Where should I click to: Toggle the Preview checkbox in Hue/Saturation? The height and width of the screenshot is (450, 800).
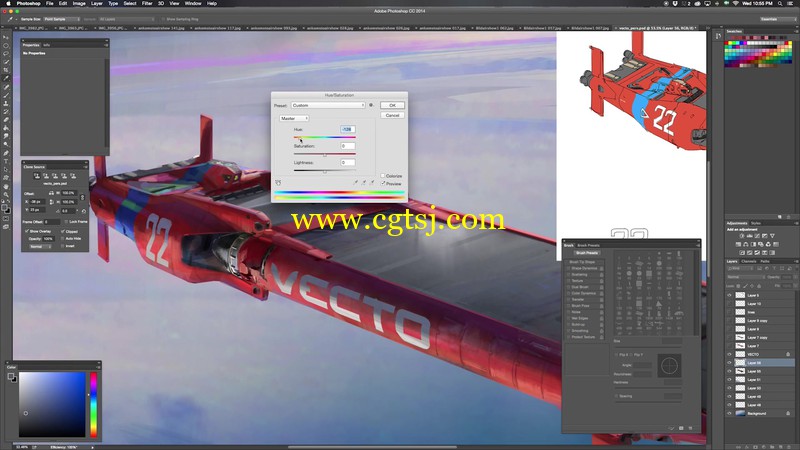tap(382, 183)
